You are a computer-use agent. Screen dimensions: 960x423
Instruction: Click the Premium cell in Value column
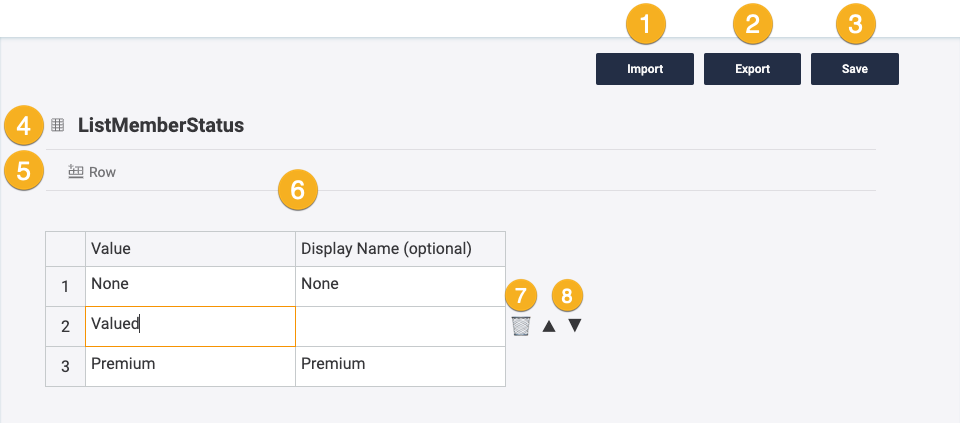coord(190,366)
